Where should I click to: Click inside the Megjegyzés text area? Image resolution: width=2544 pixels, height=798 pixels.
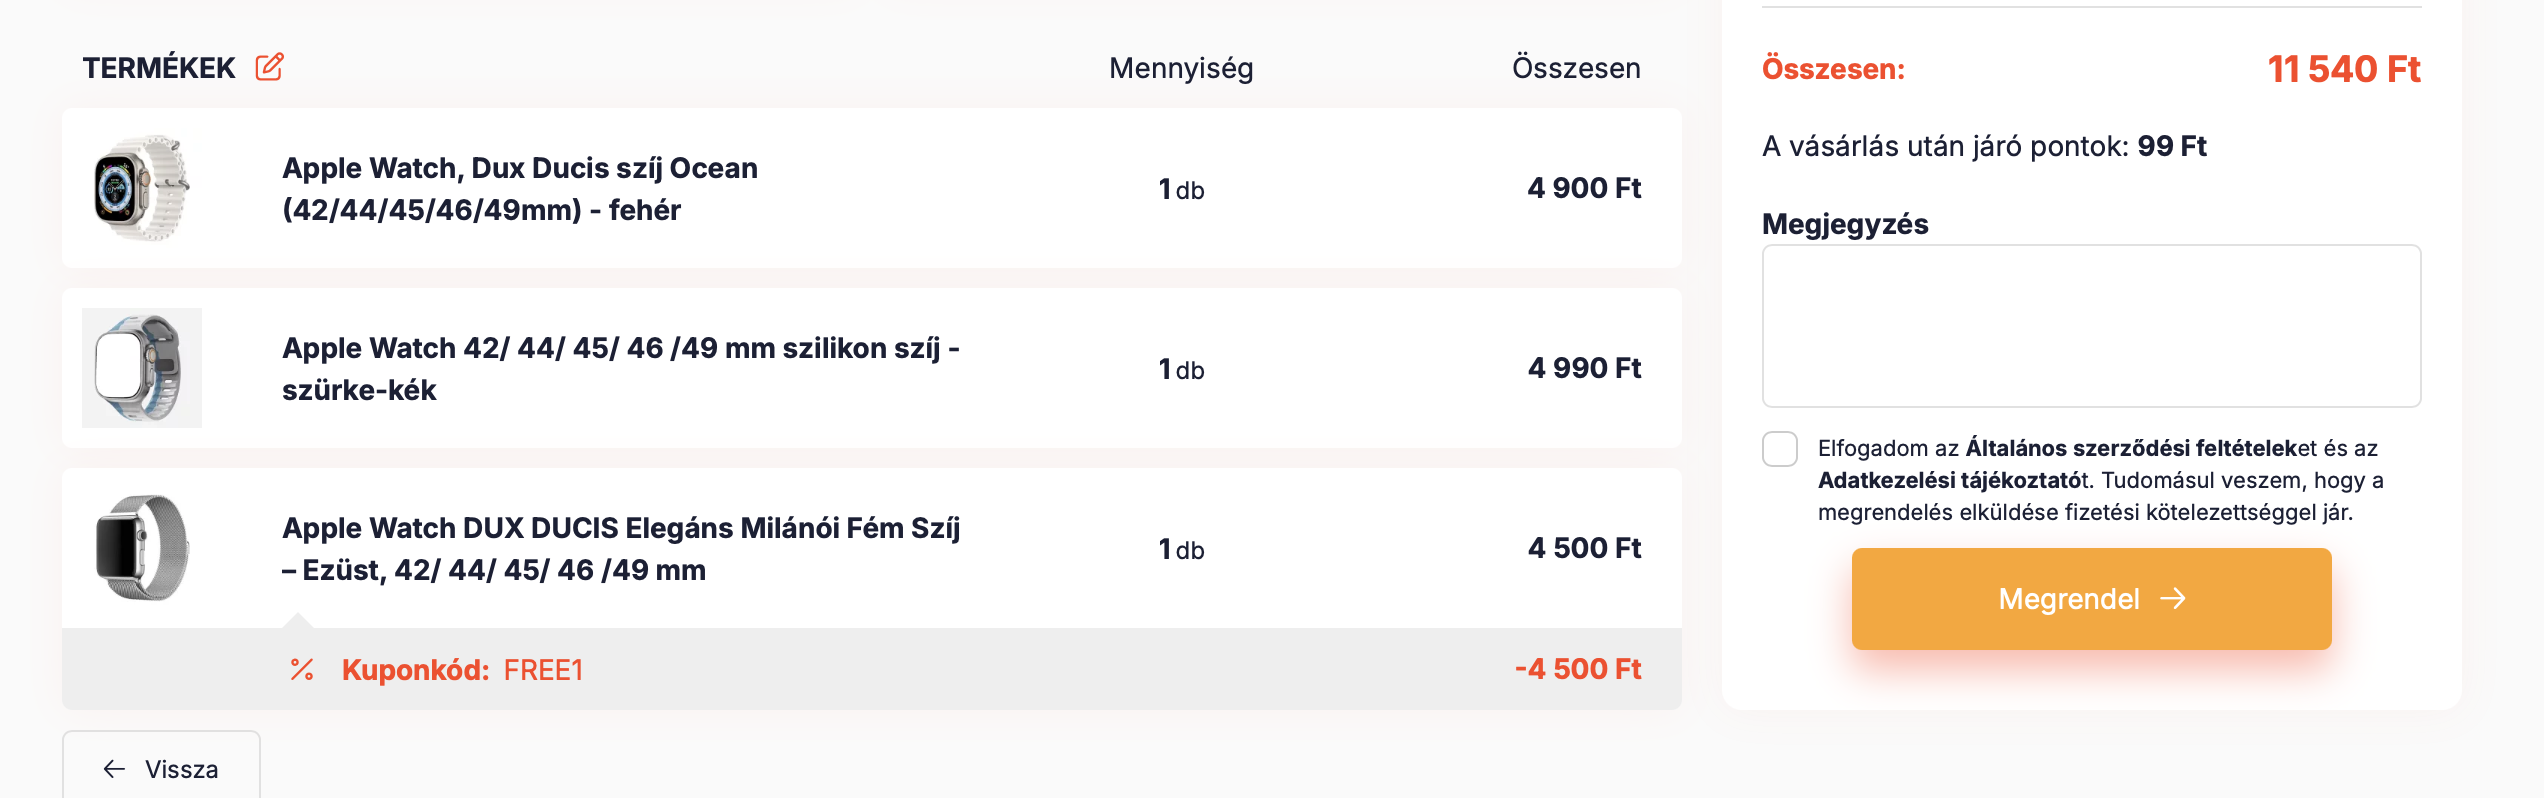[x=2091, y=326]
